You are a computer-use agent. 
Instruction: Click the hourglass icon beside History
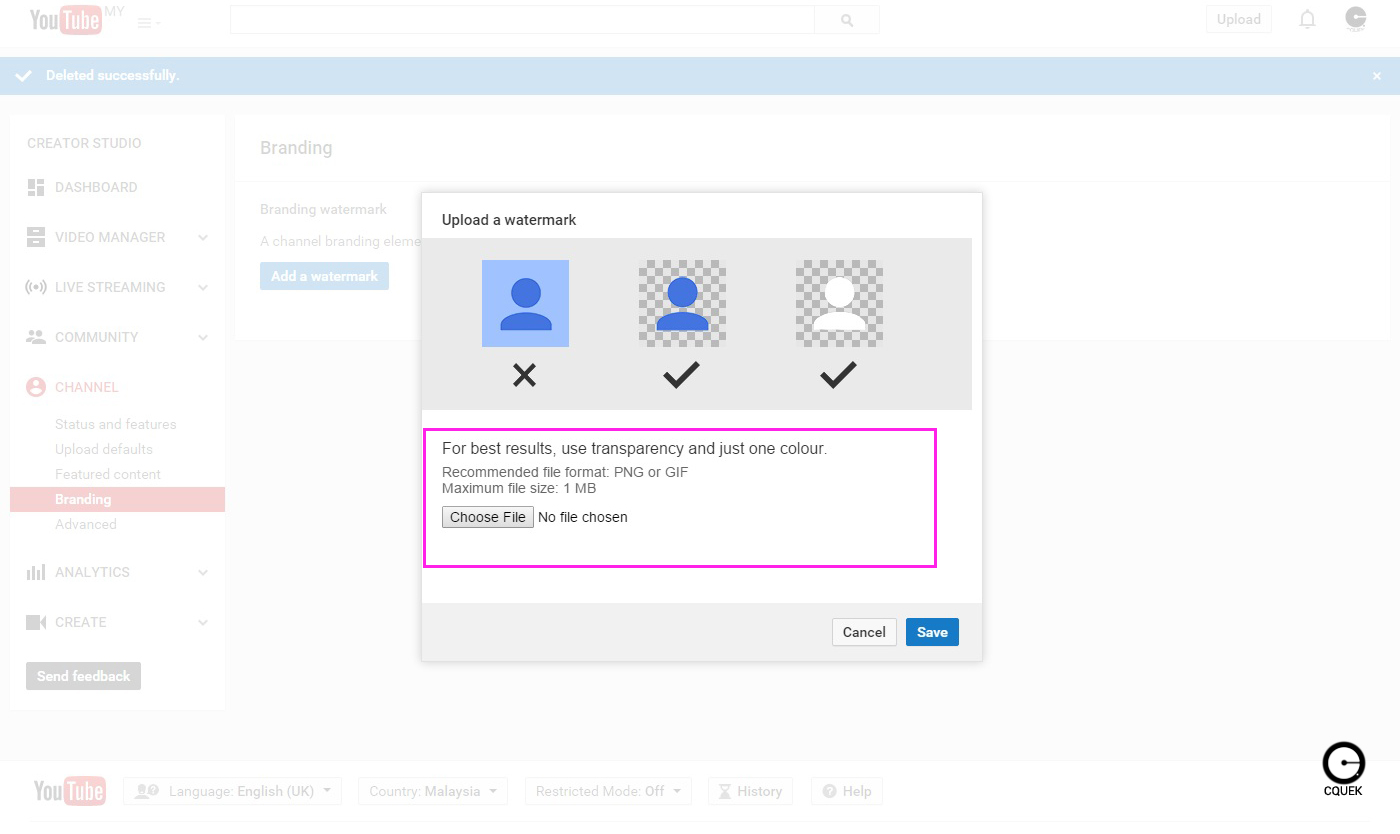726,791
